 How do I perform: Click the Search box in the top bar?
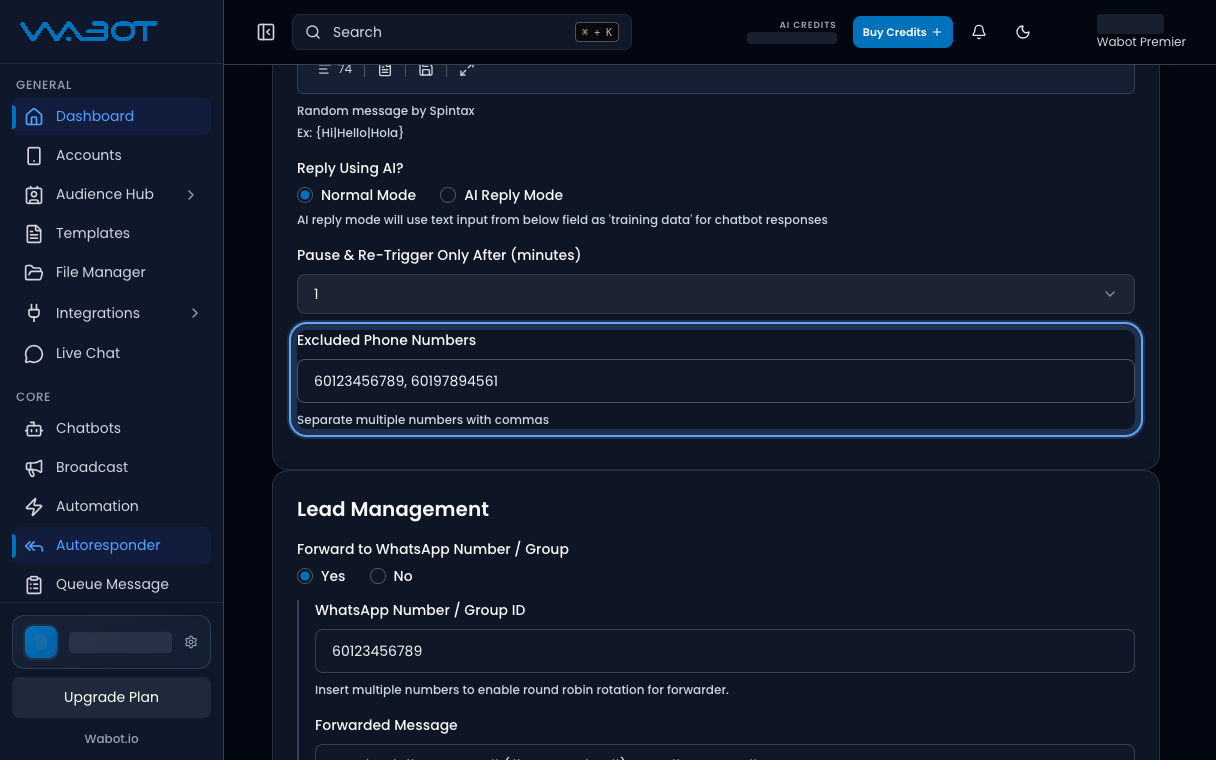point(462,32)
